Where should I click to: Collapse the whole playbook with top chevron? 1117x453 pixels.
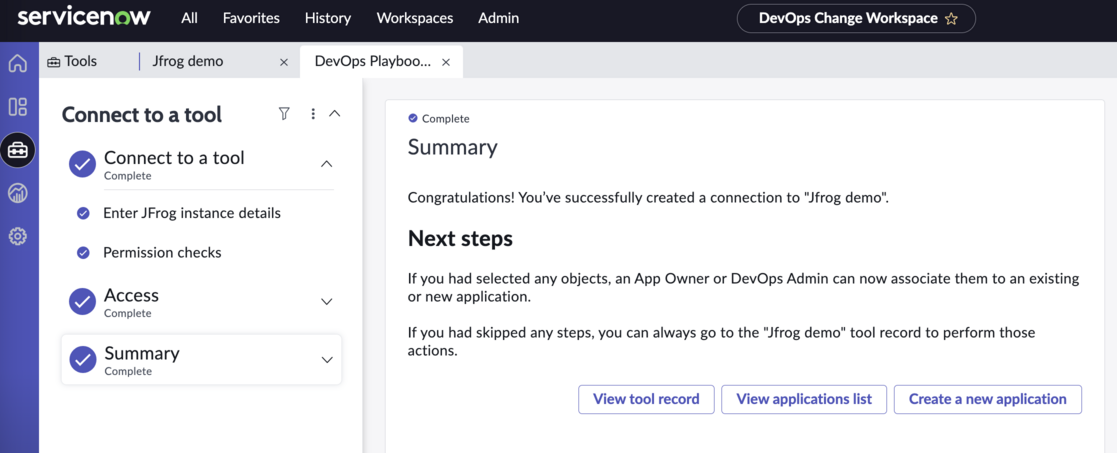[335, 113]
